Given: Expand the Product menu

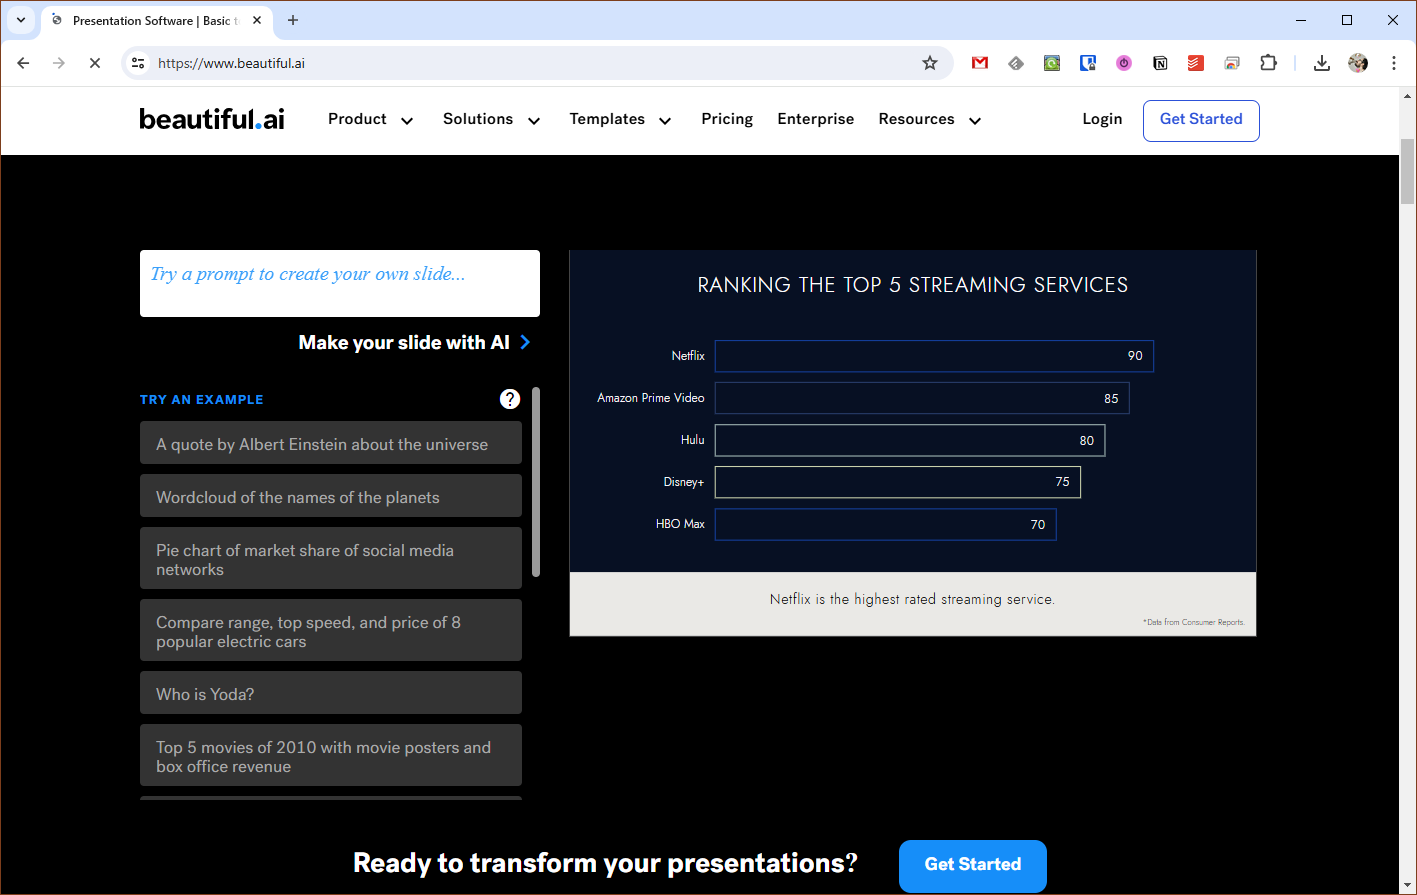Looking at the screenshot, I should [x=370, y=119].
